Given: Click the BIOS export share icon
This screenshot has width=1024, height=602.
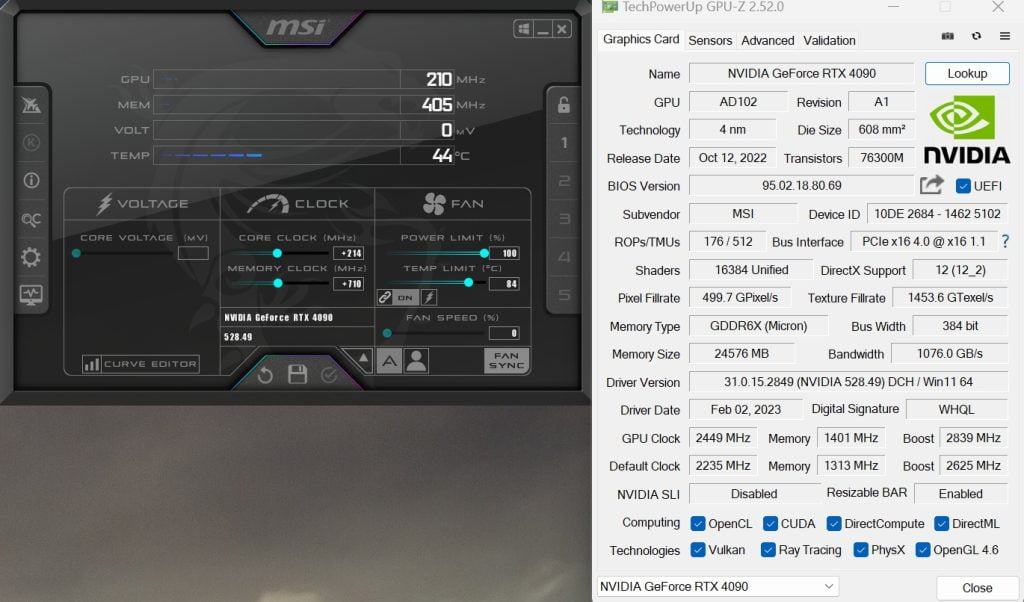Looking at the screenshot, I should click(x=932, y=185).
